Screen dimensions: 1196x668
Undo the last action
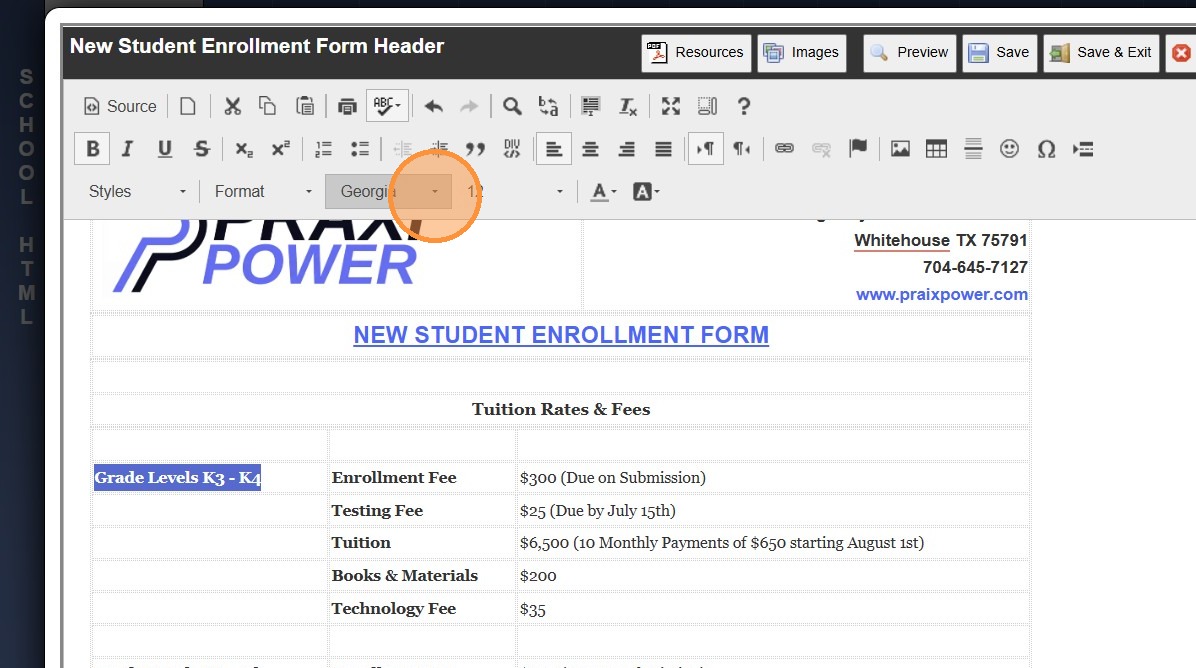[433, 106]
